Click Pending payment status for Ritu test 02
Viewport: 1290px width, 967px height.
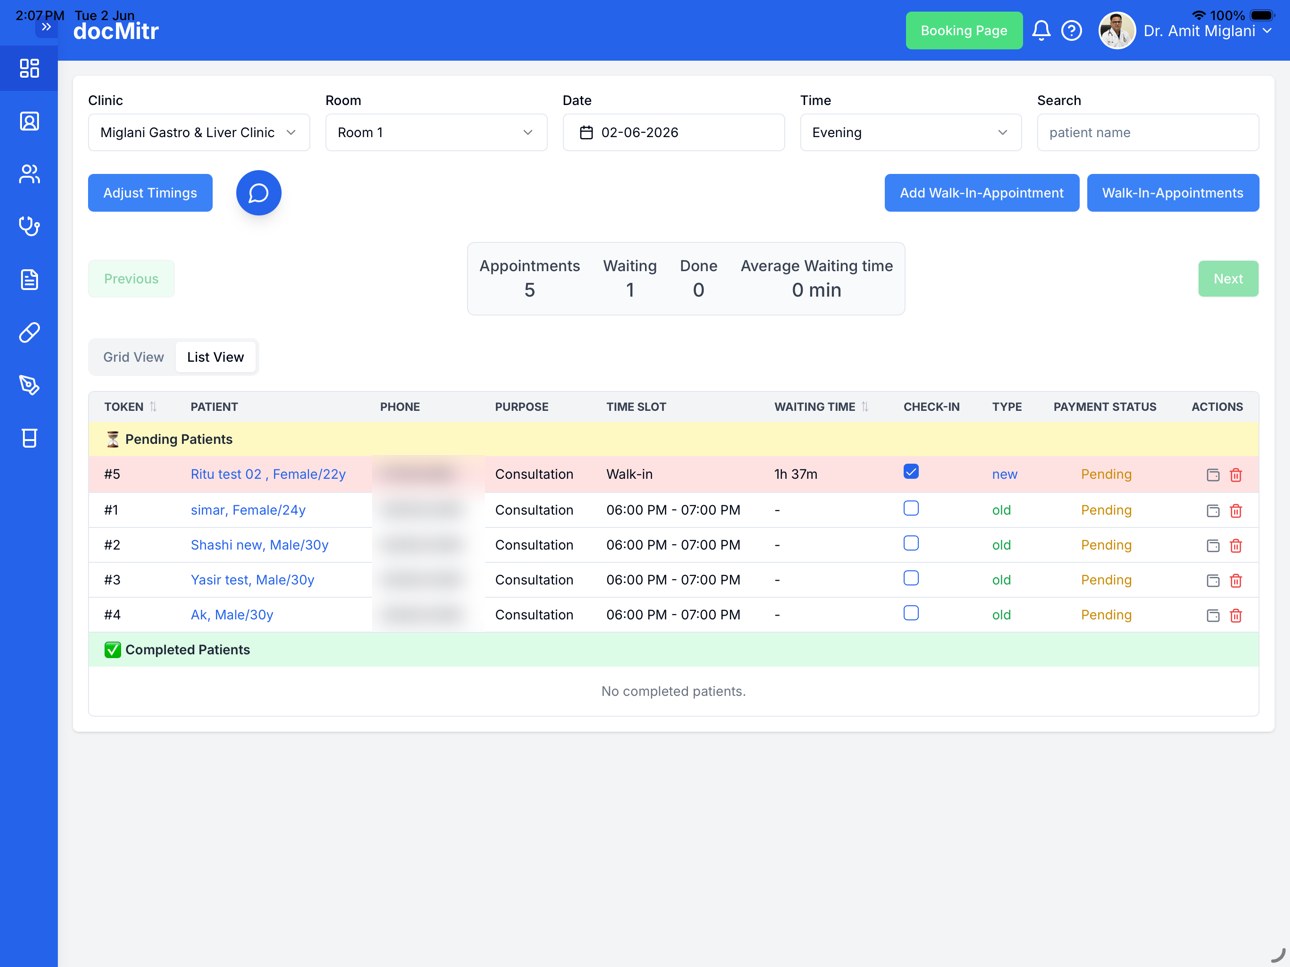(x=1106, y=474)
